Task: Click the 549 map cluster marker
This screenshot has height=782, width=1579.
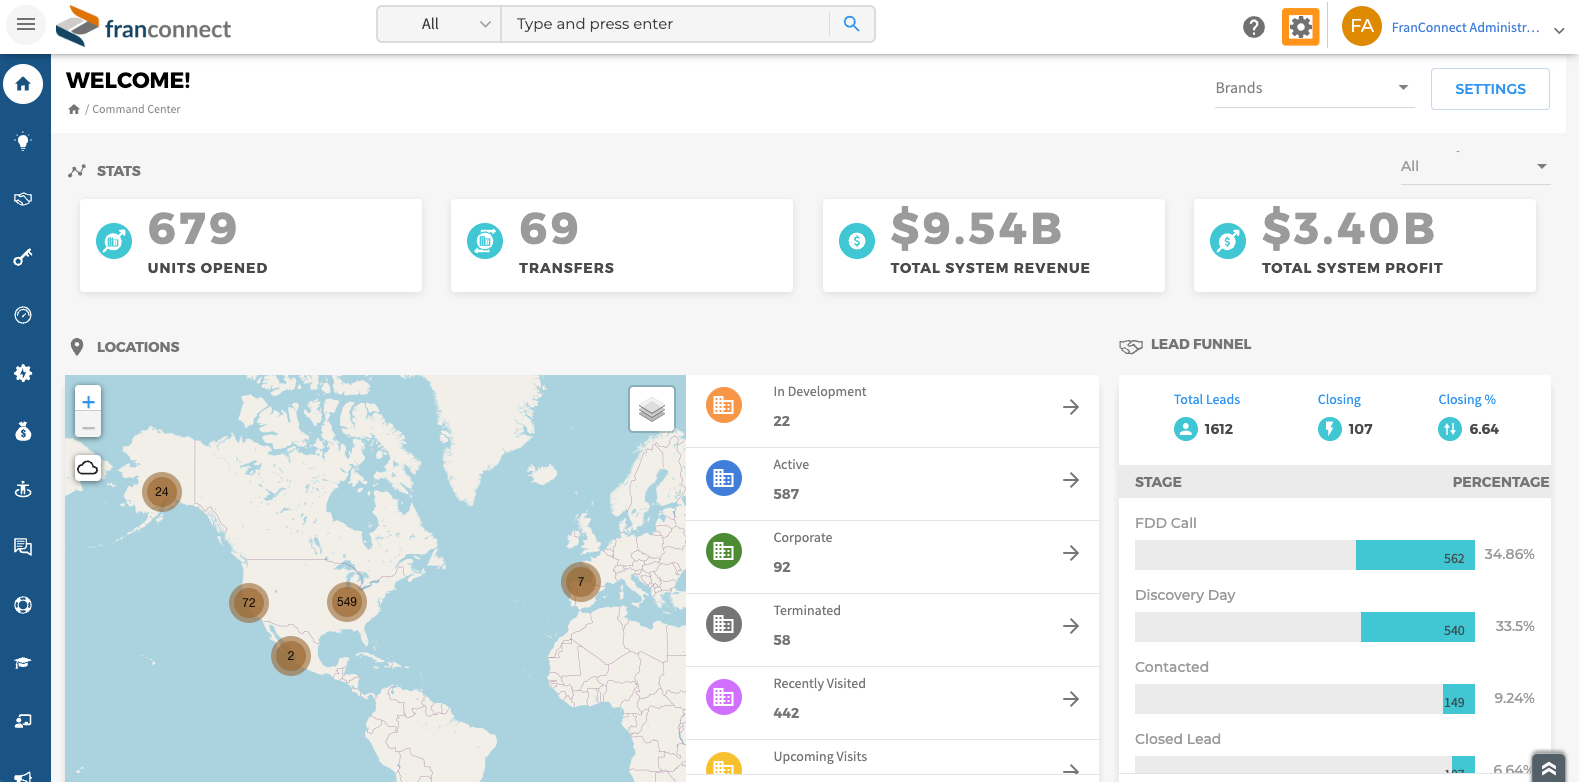Action: click(x=347, y=602)
